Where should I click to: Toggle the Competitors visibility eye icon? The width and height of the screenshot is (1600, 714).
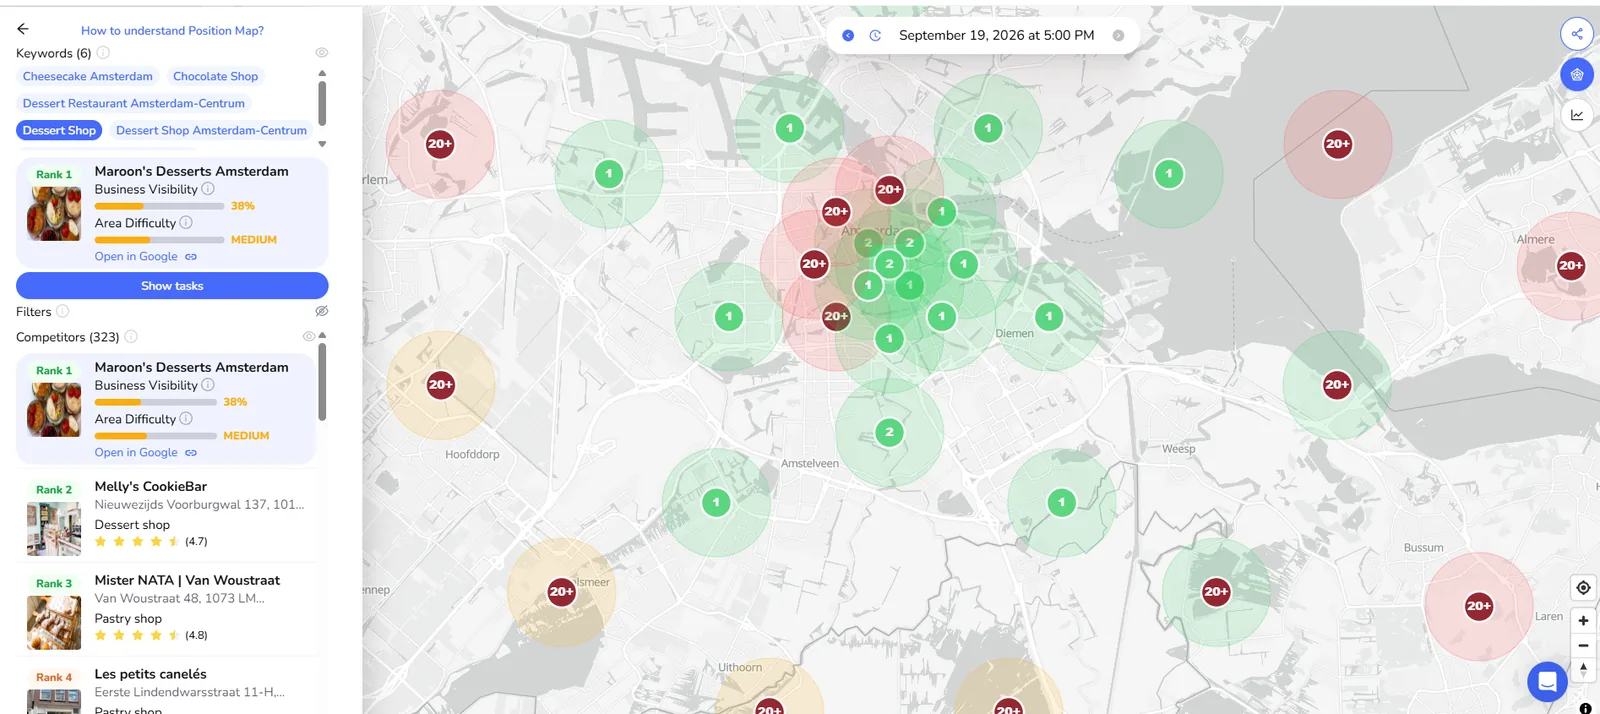pyautogui.click(x=309, y=337)
